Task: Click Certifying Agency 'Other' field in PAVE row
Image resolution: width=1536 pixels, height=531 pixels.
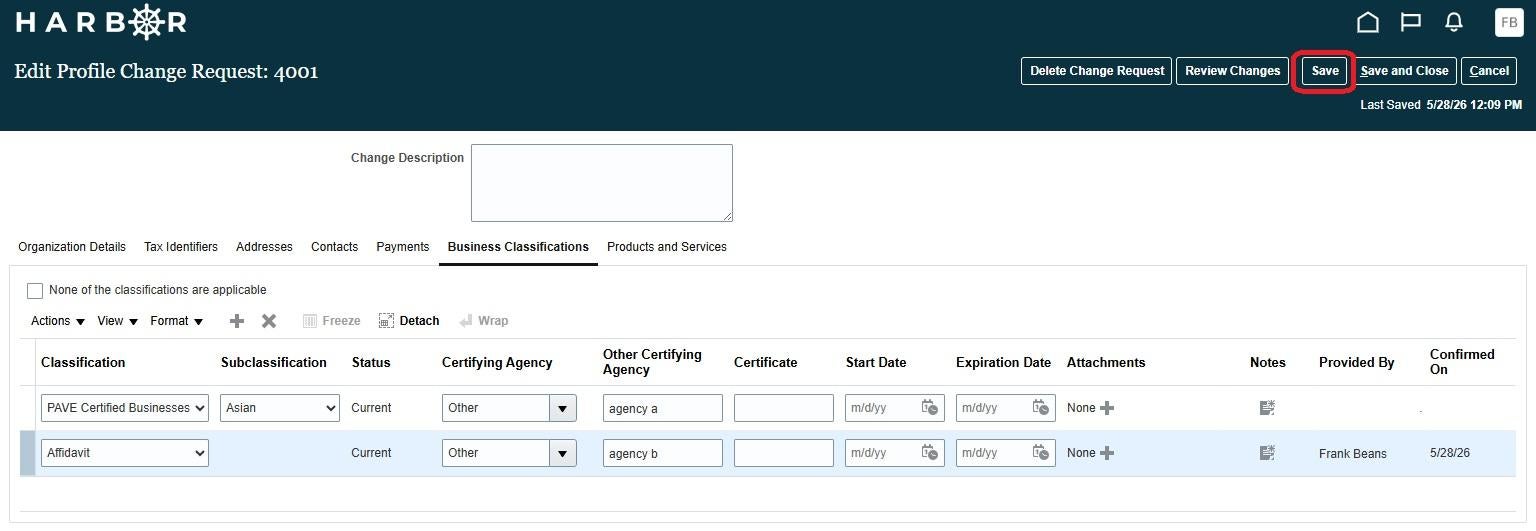Action: pyautogui.click(x=496, y=408)
